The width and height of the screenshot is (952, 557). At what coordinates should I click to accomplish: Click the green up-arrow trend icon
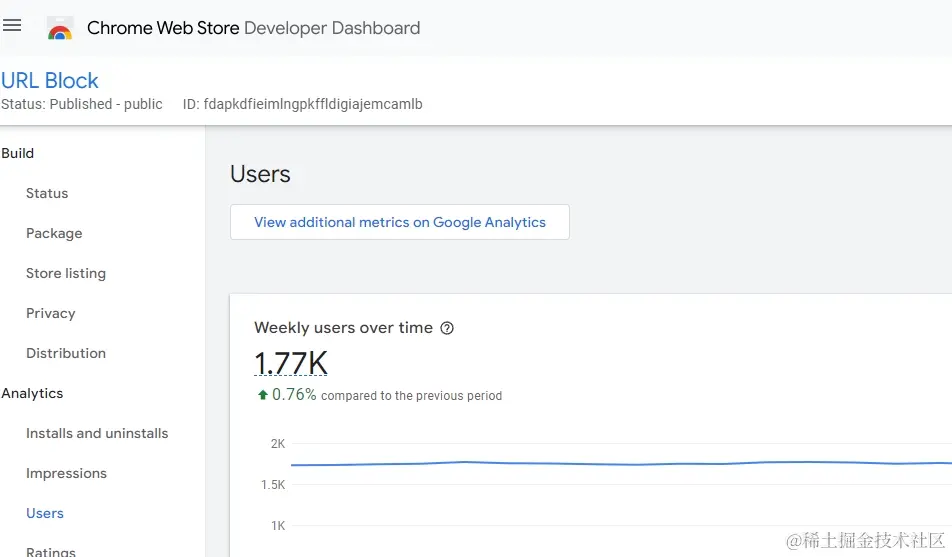pos(263,395)
